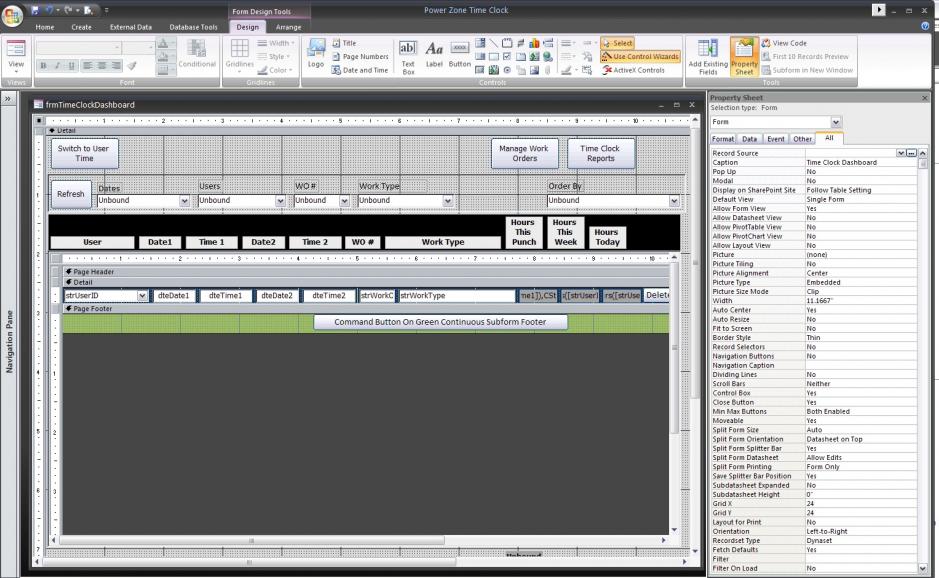Select the Button control tool

point(459,54)
